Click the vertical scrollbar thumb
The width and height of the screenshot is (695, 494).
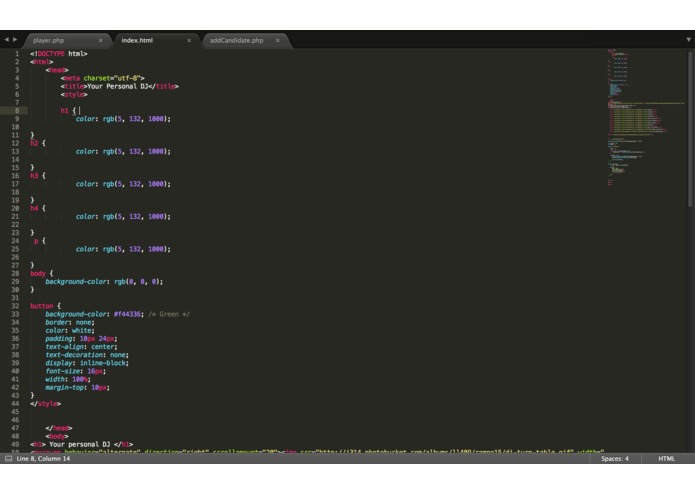point(690,128)
